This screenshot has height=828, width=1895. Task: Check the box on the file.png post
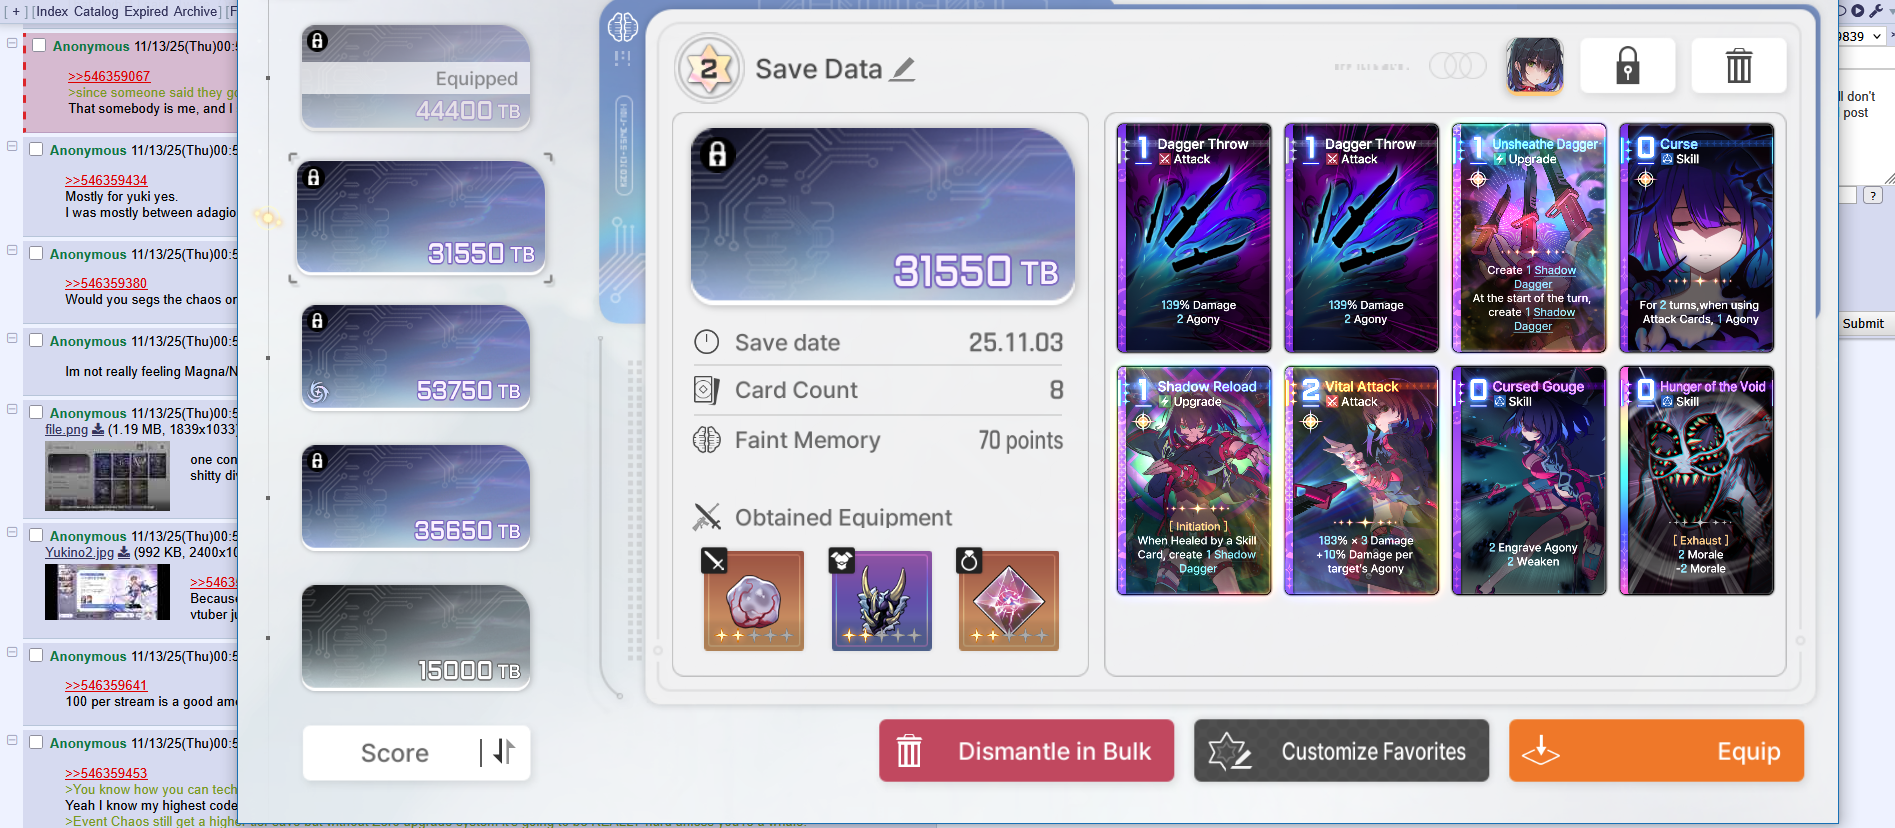pos(36,412)
